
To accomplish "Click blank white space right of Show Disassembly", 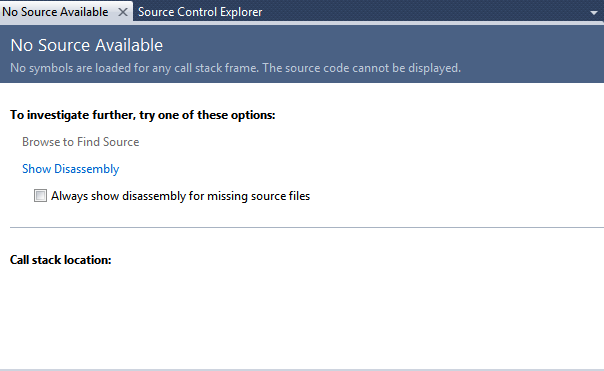I will click(347, 169).
